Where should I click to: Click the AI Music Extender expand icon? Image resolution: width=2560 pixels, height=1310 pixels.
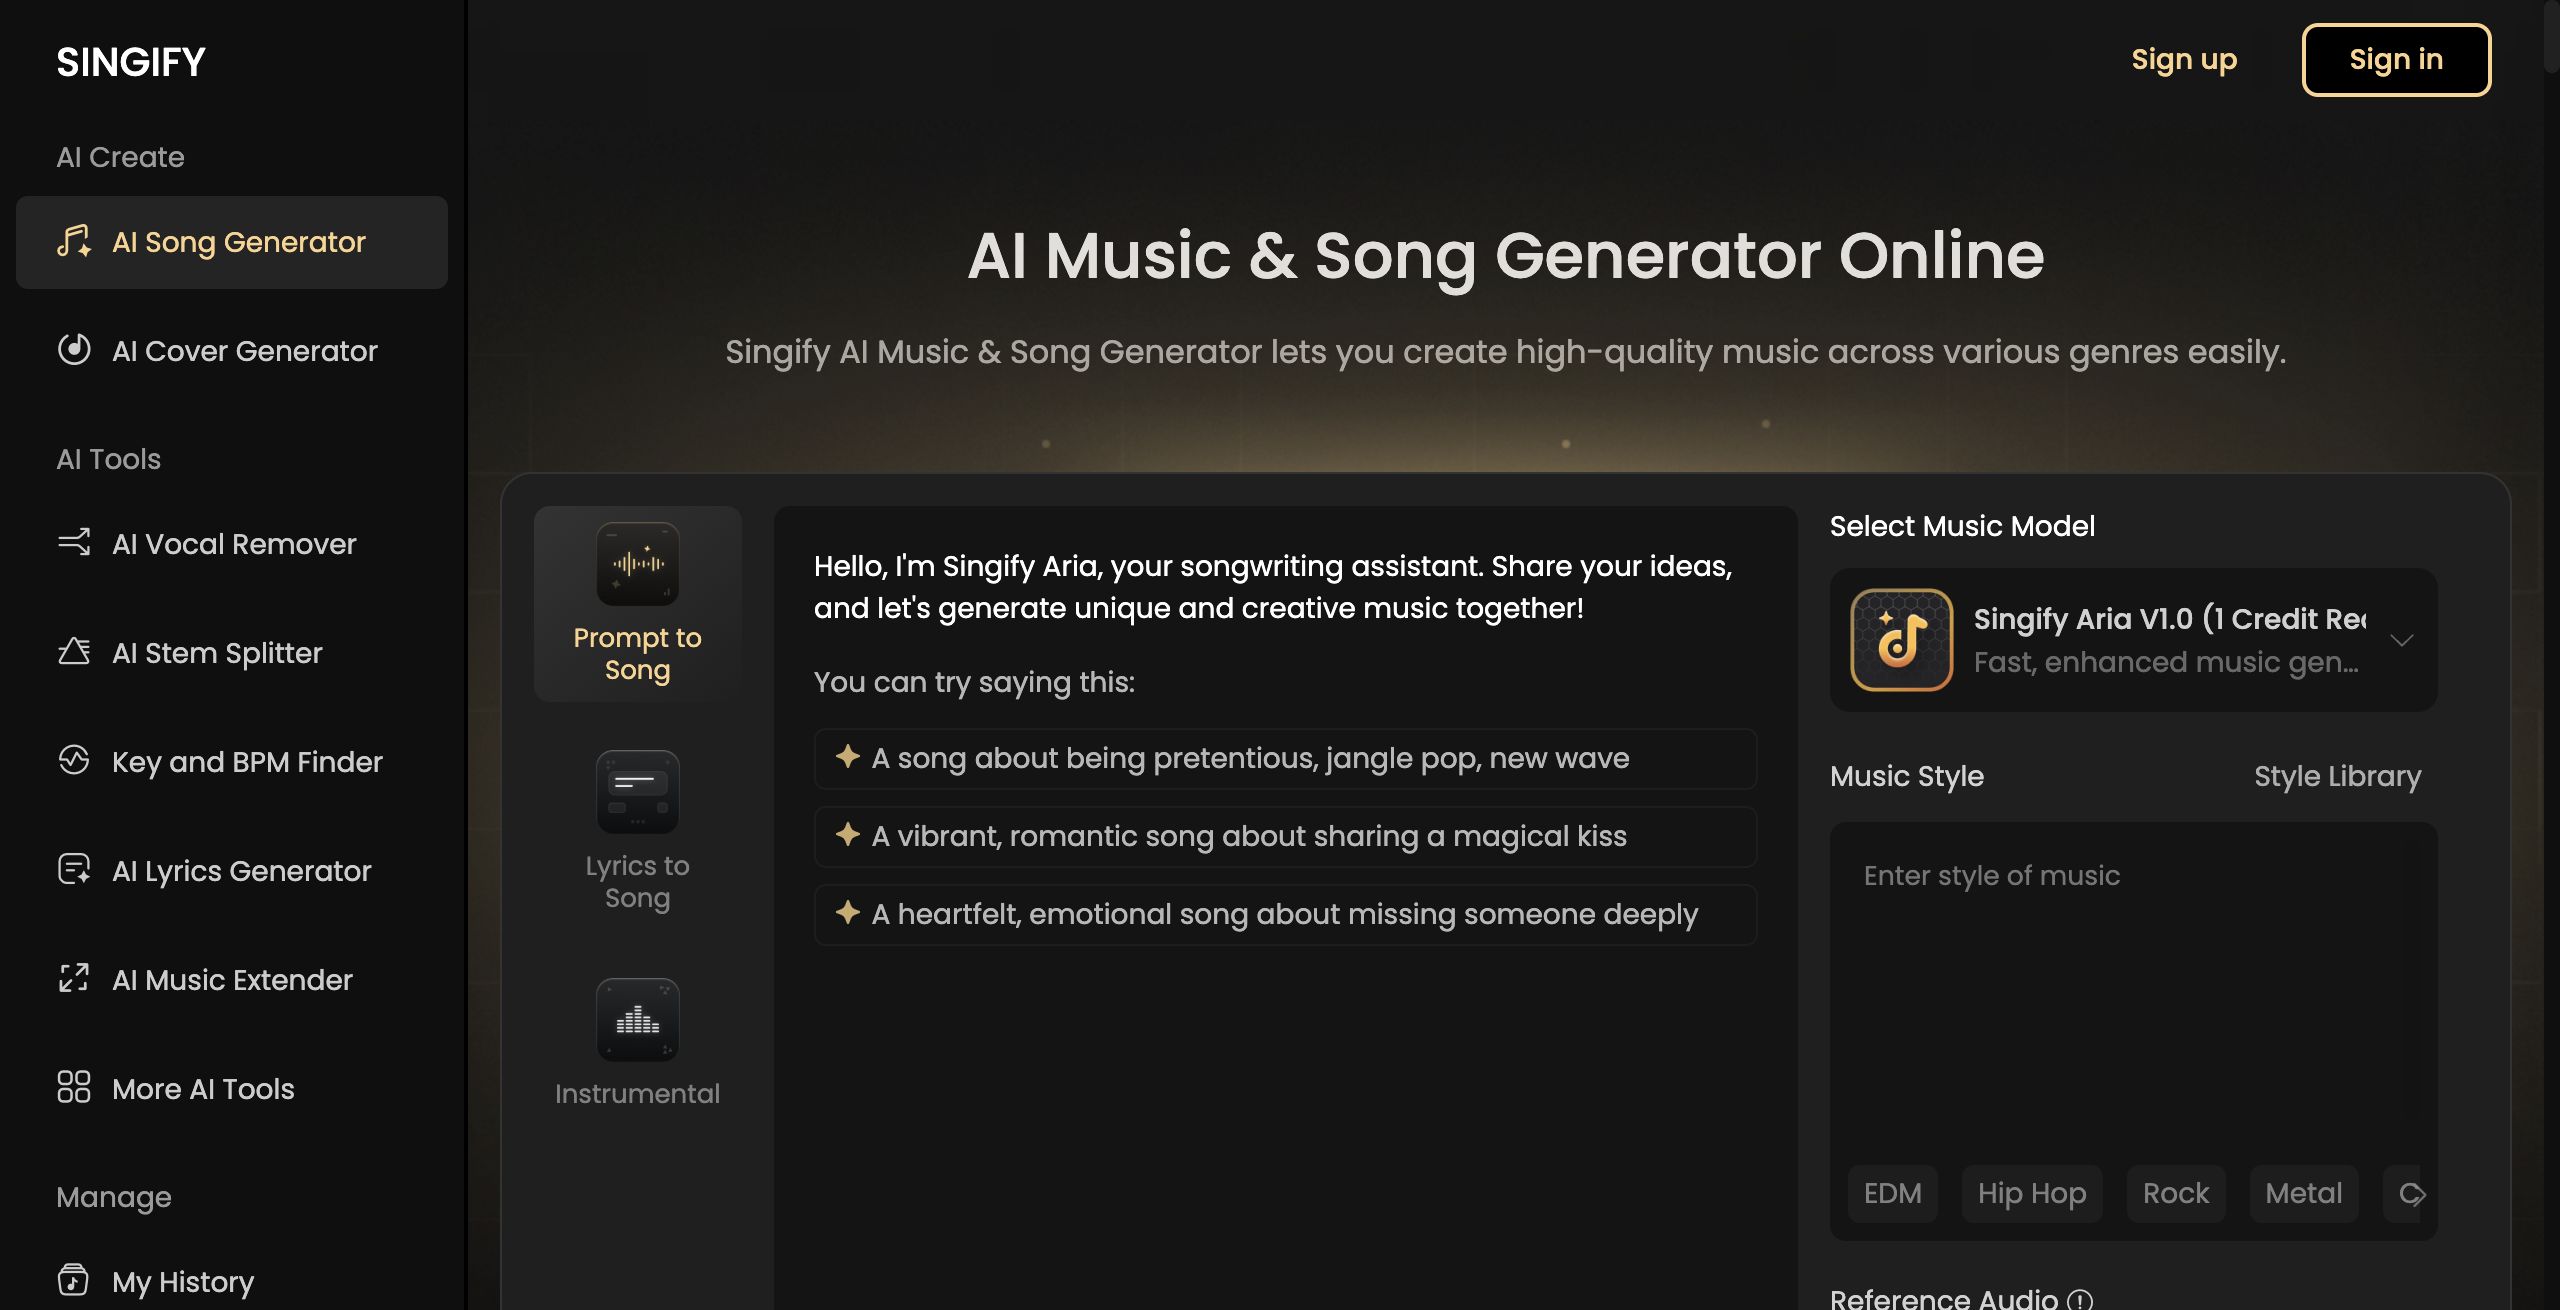click(x=74, y=979)
